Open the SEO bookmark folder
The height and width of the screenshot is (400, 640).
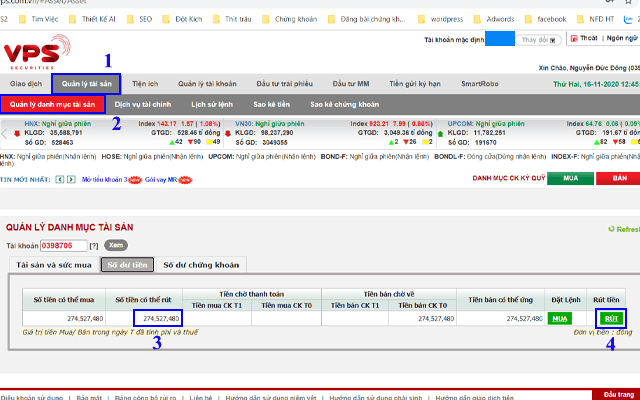tap(139, 19)
